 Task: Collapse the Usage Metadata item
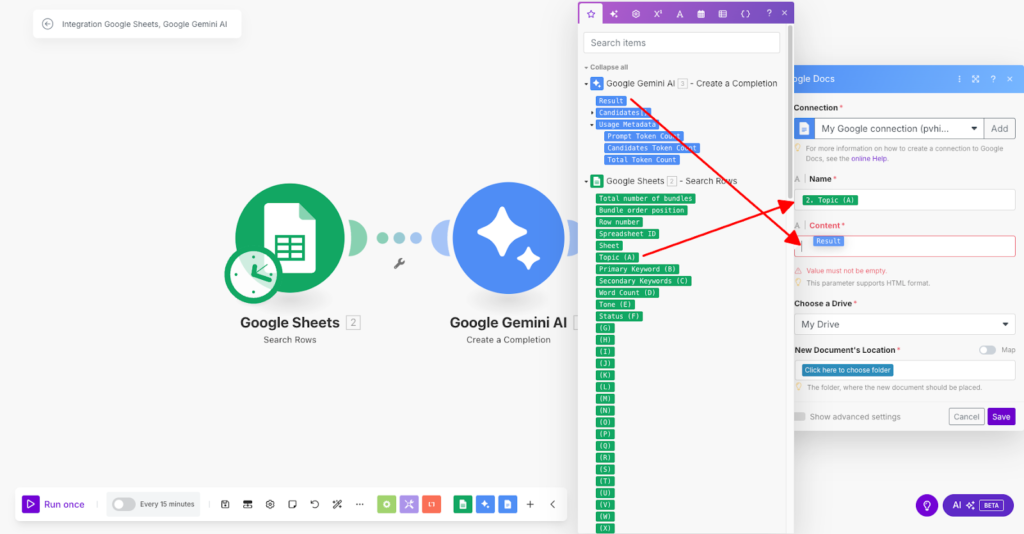(592, 125)
